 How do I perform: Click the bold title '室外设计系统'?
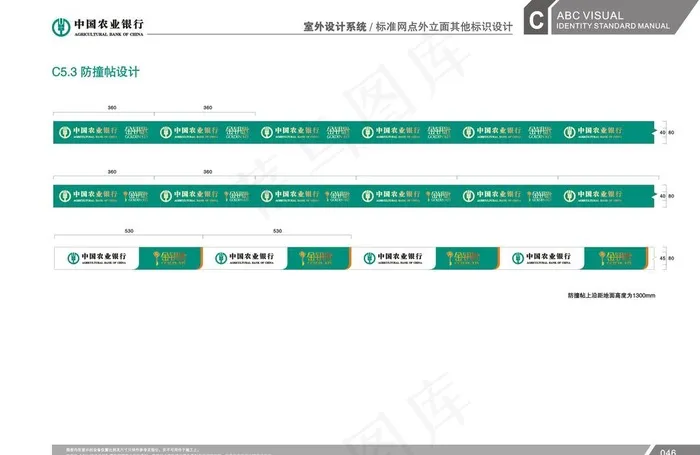[335, 27]
